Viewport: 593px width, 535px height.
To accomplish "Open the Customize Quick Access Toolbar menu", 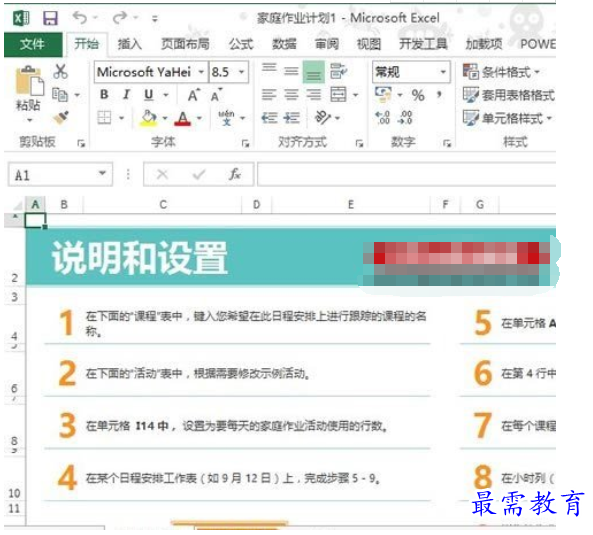I will tap(155, 18).
